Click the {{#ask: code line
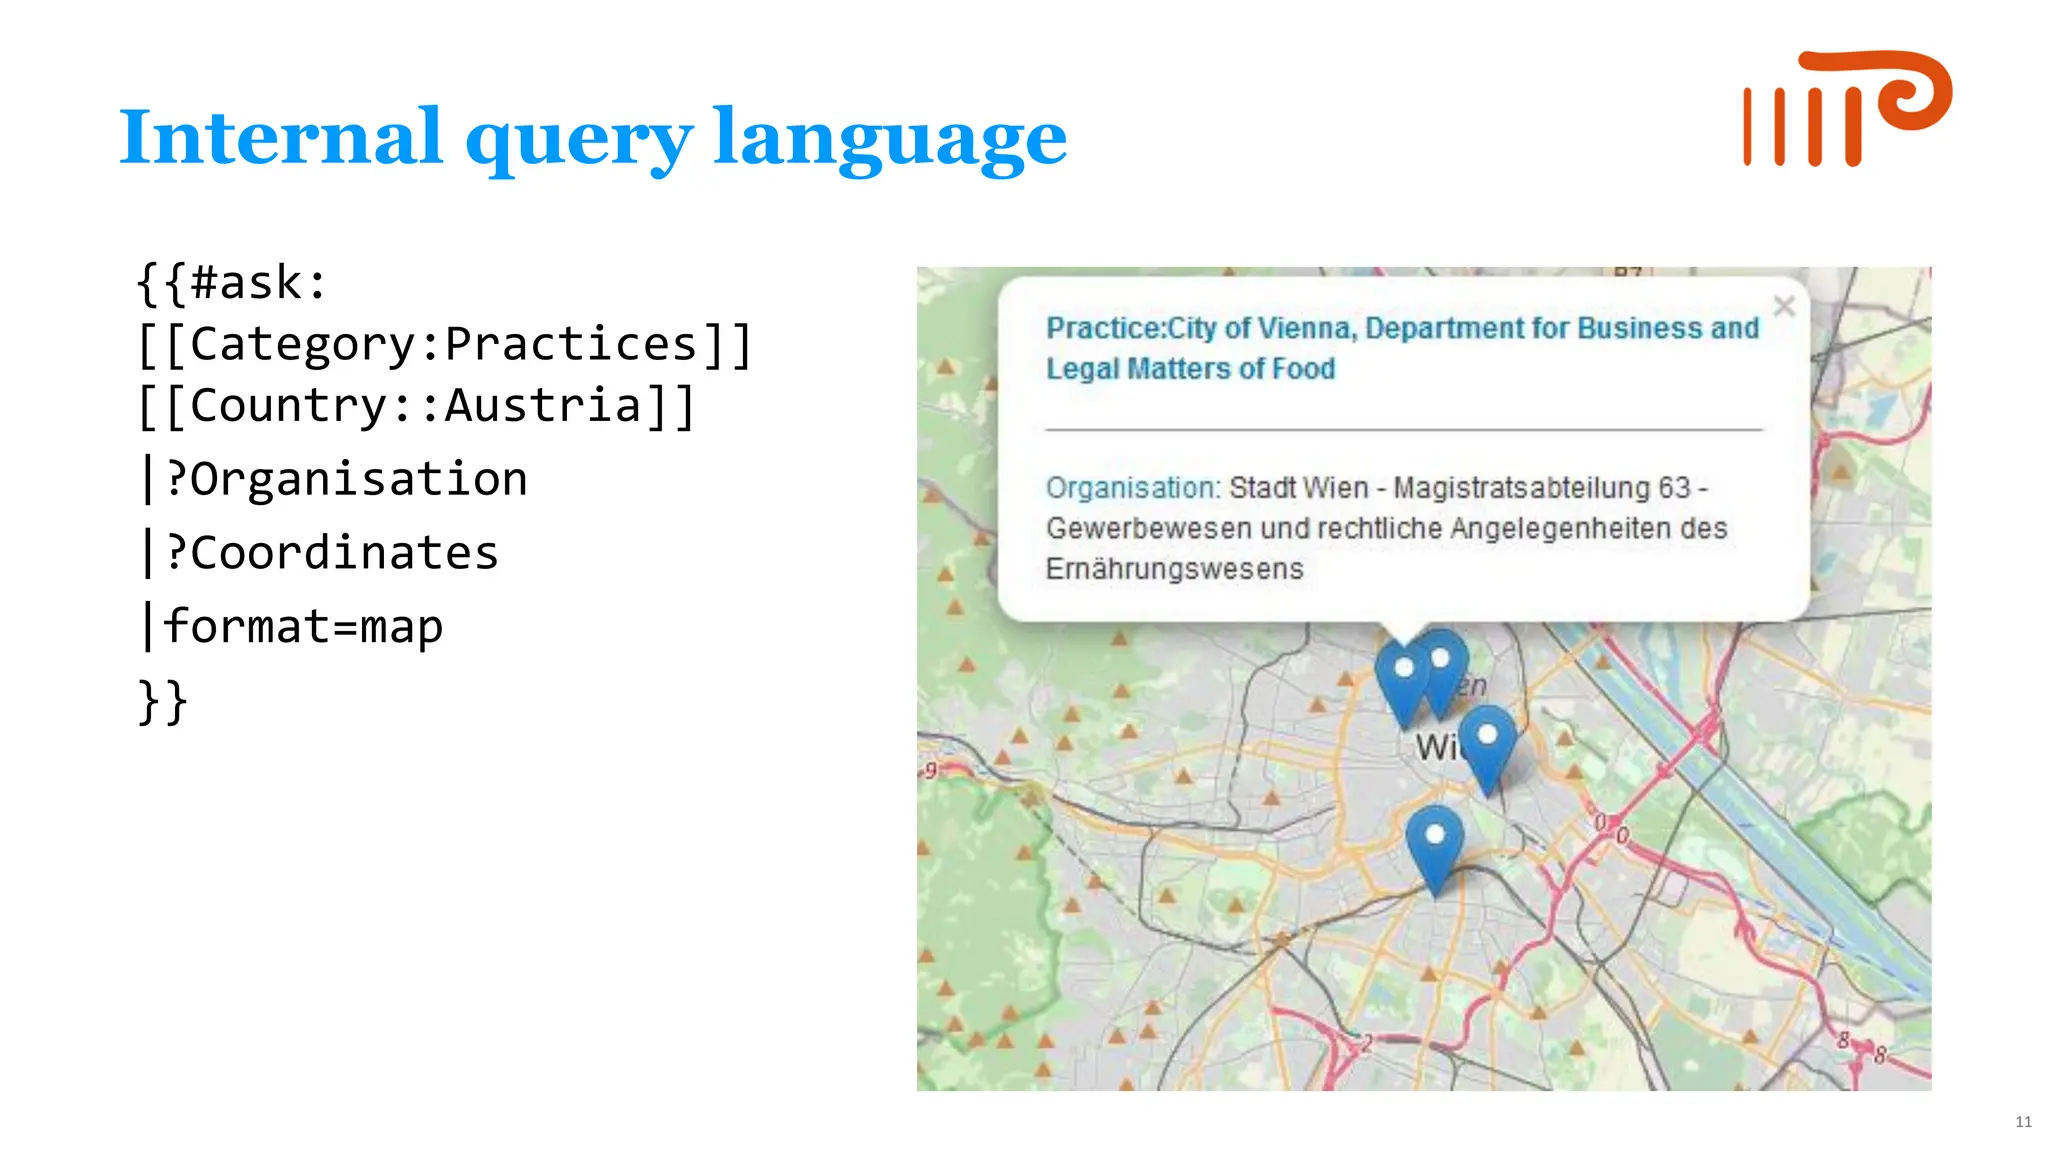Image resolution: width=2048 pixels, height=1152 pixels. (232, 283)
